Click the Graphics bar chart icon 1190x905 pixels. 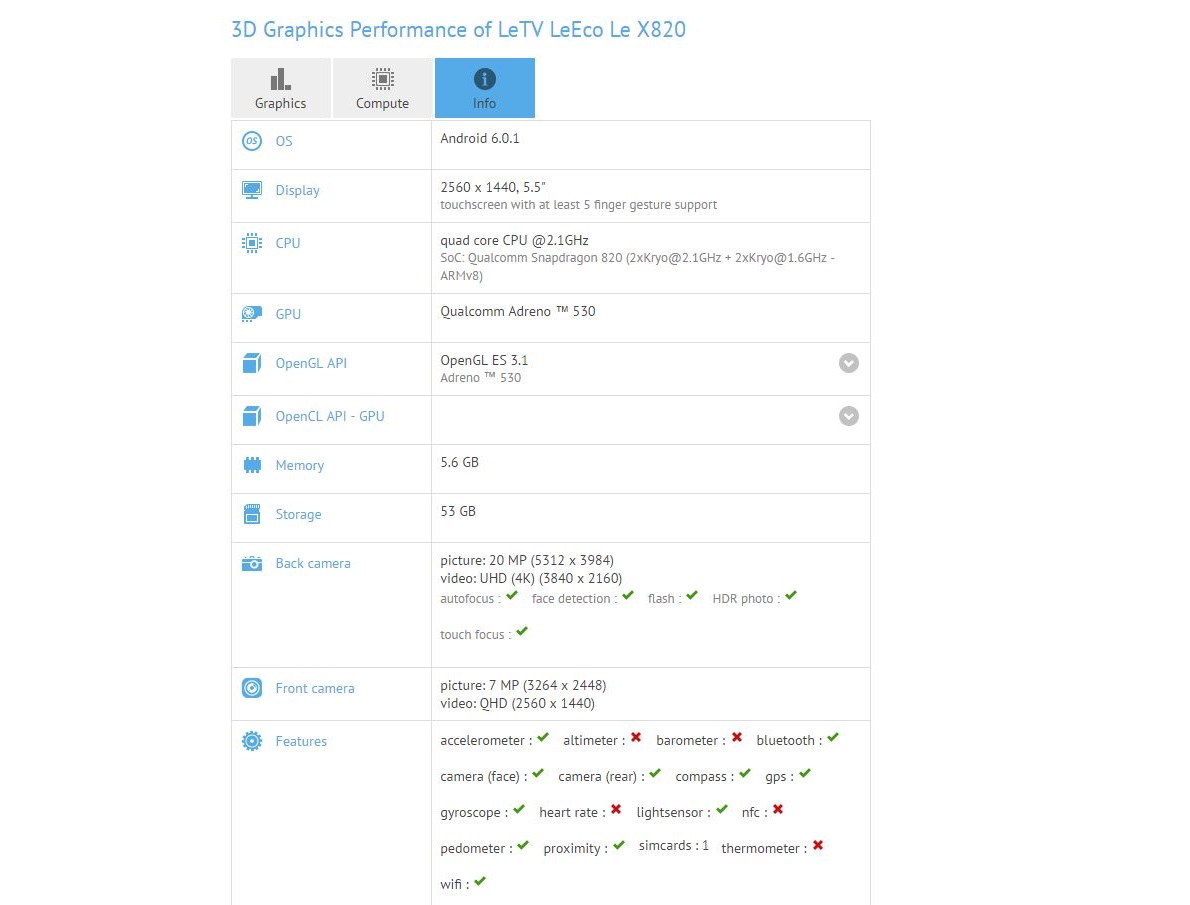coord(280,79)
